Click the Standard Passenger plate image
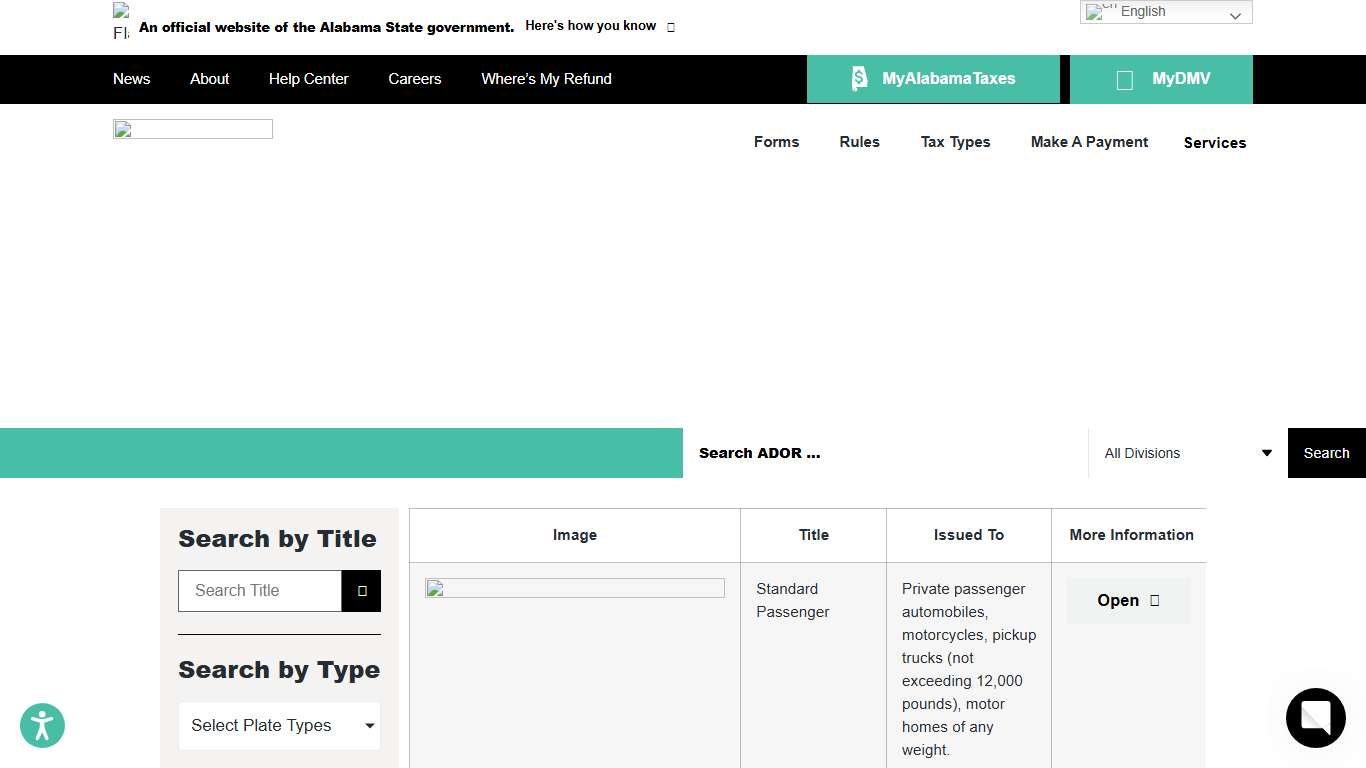 (x=574, y=588)
